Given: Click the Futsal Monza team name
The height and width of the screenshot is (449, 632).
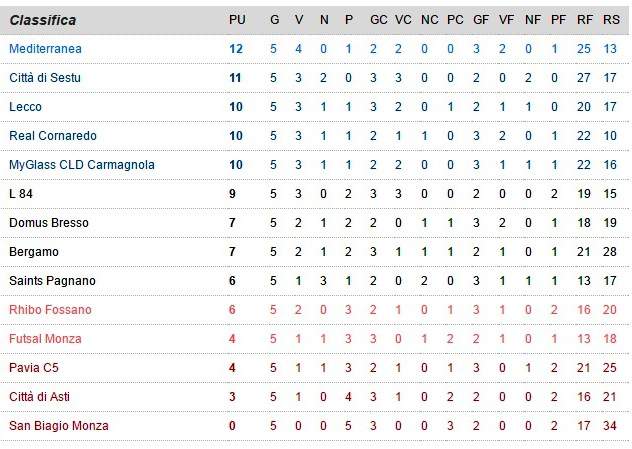Looking at the screenshot, I should [x=46, y=339].
